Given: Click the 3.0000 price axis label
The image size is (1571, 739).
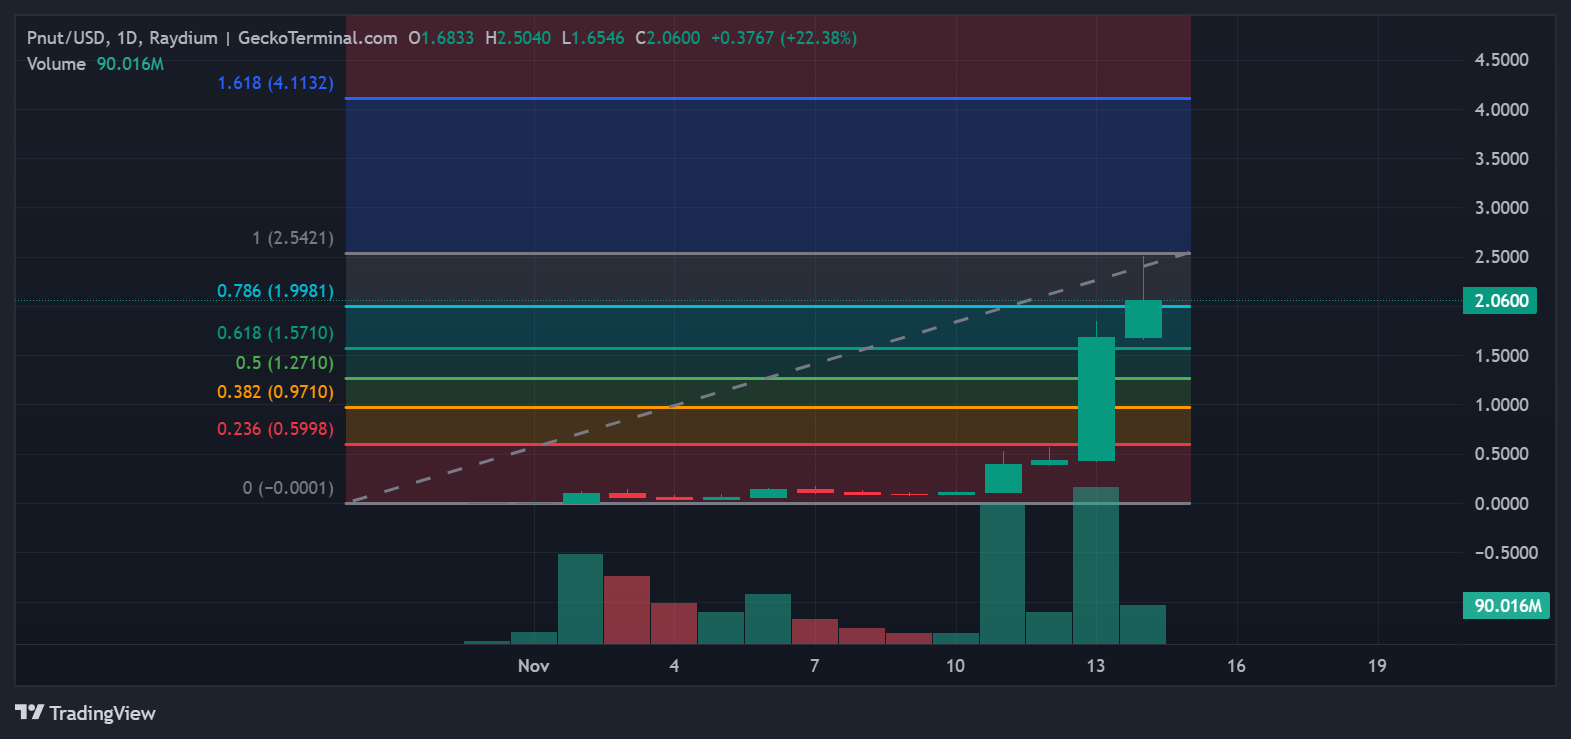Looking at the screenshot, I should 1502,208.
